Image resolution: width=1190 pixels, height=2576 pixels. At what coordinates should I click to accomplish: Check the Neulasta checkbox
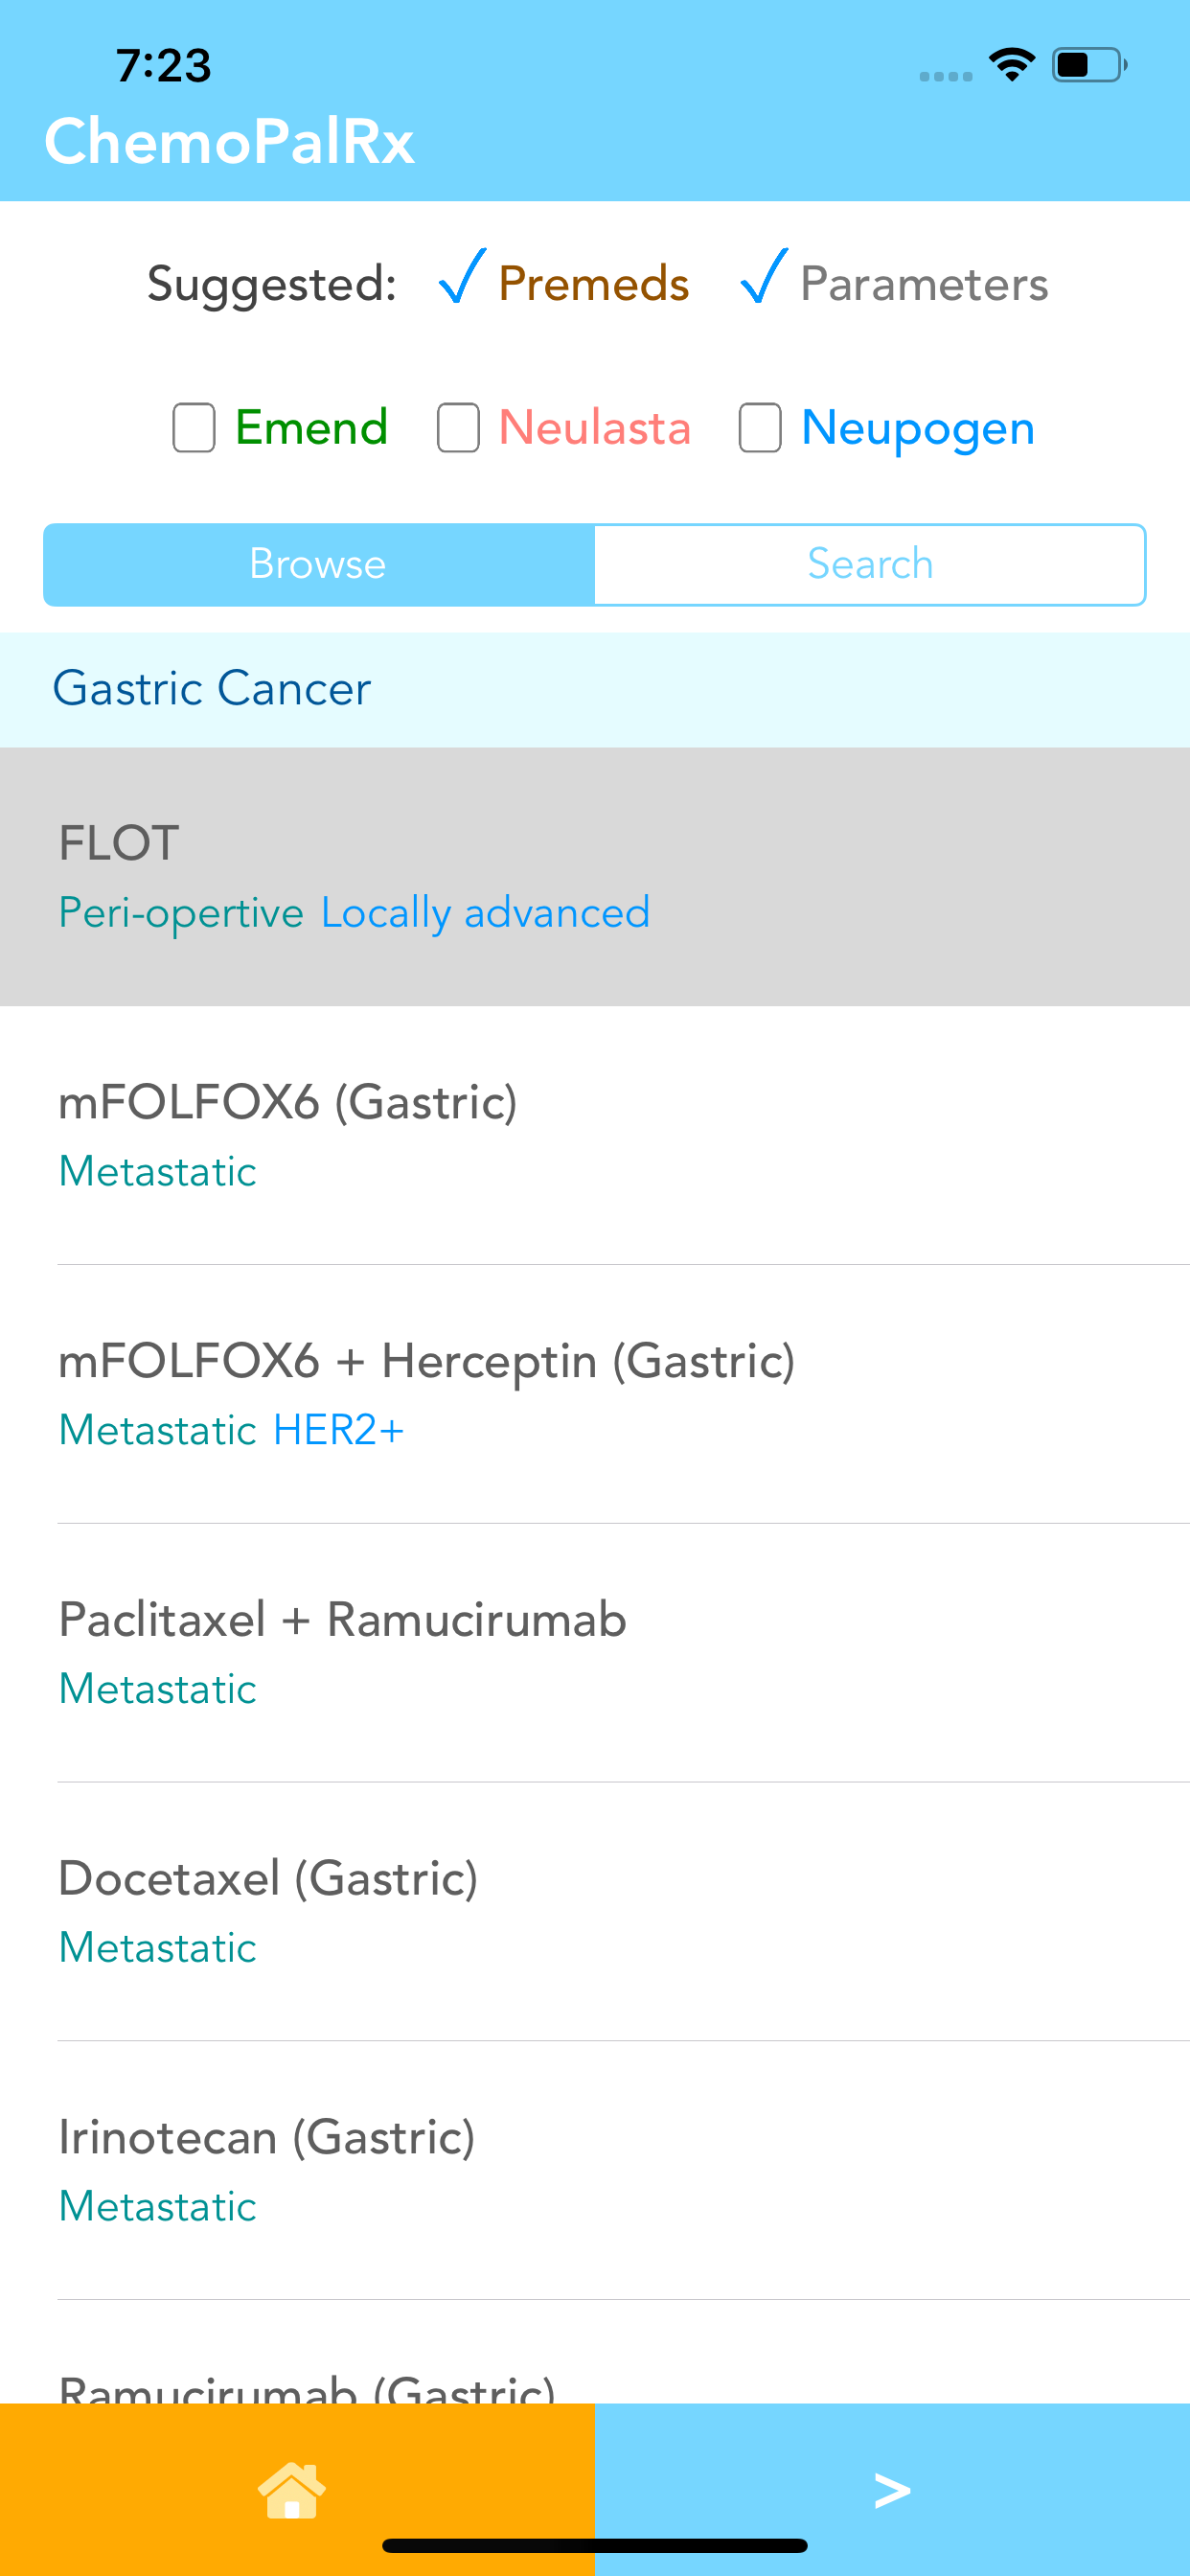(x=458, y=428)
